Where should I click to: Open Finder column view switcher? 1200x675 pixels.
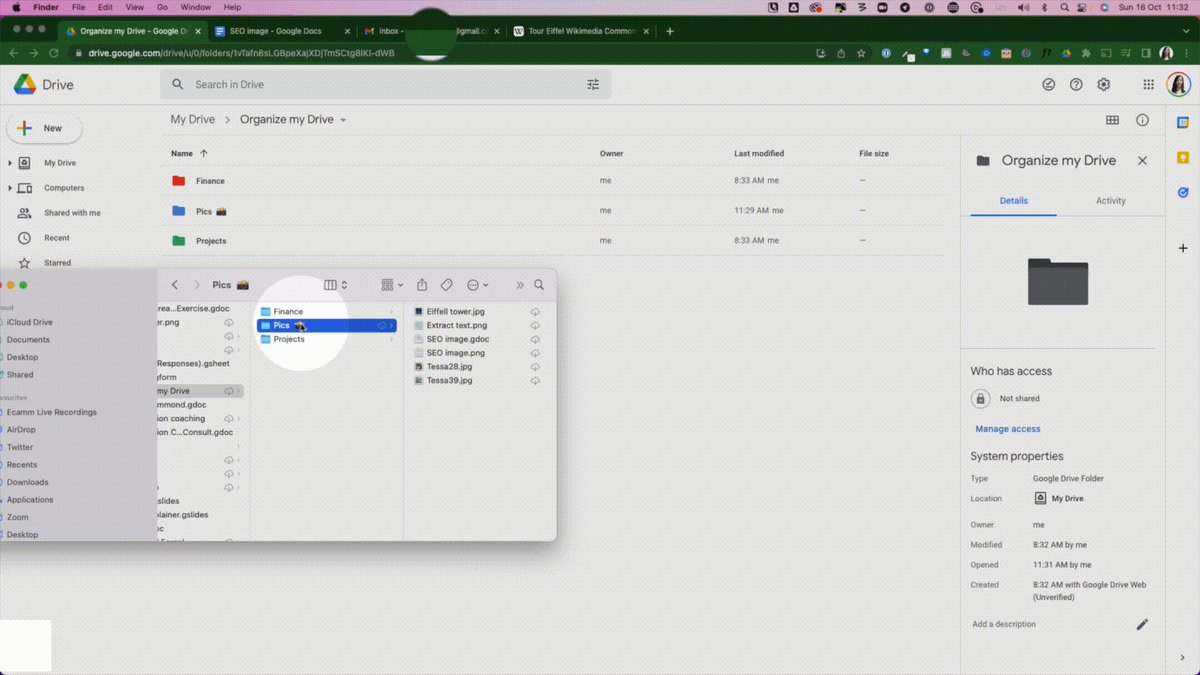coord(336,285)
